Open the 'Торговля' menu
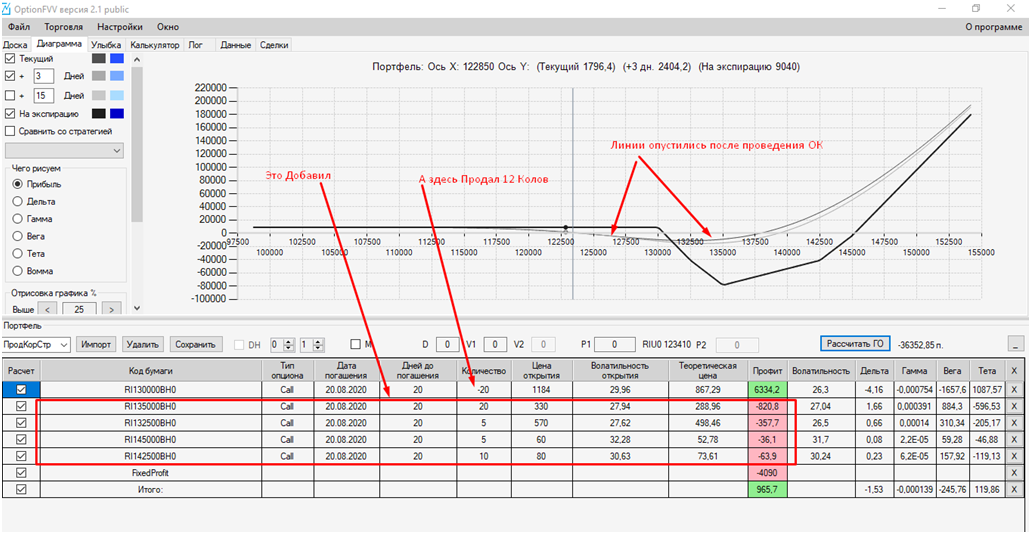The width and height of the screenshot is (1031, 534). click(63, 27)
